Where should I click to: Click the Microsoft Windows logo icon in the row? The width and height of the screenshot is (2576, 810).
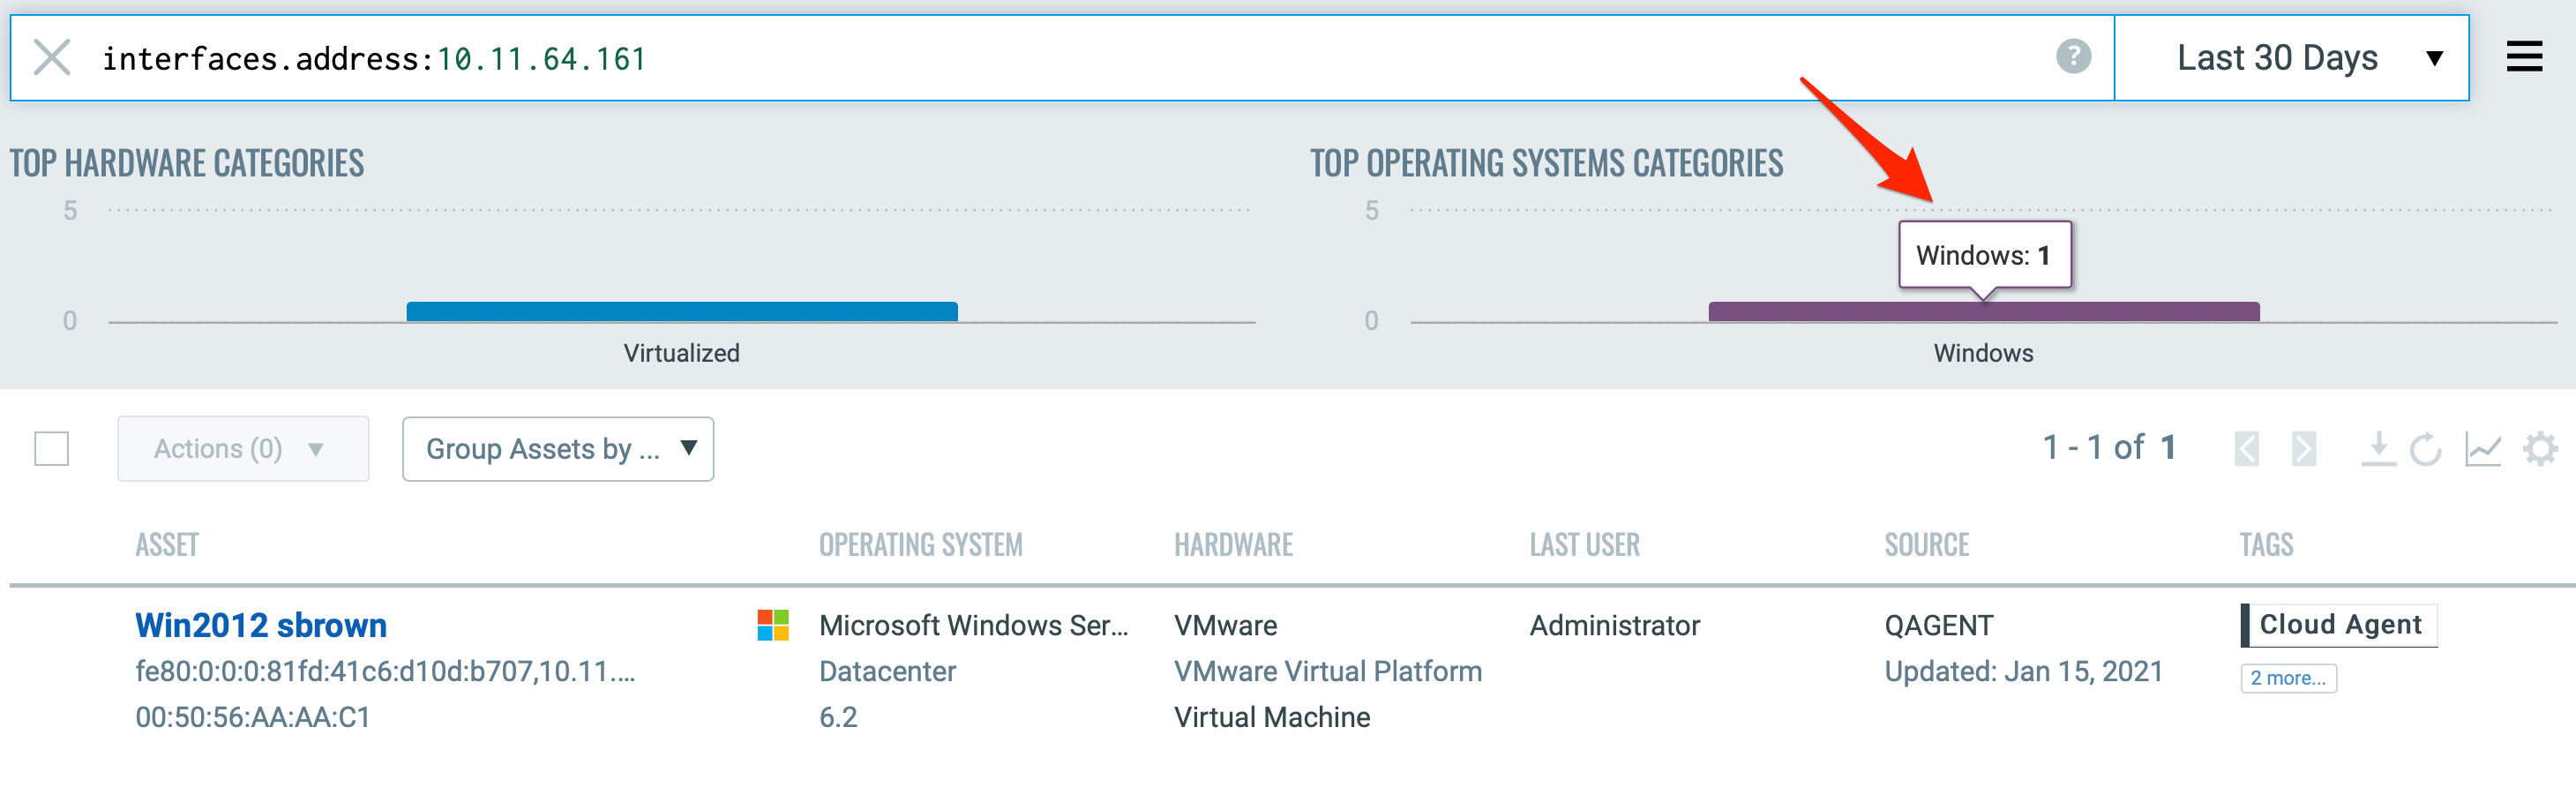(773, 625)
